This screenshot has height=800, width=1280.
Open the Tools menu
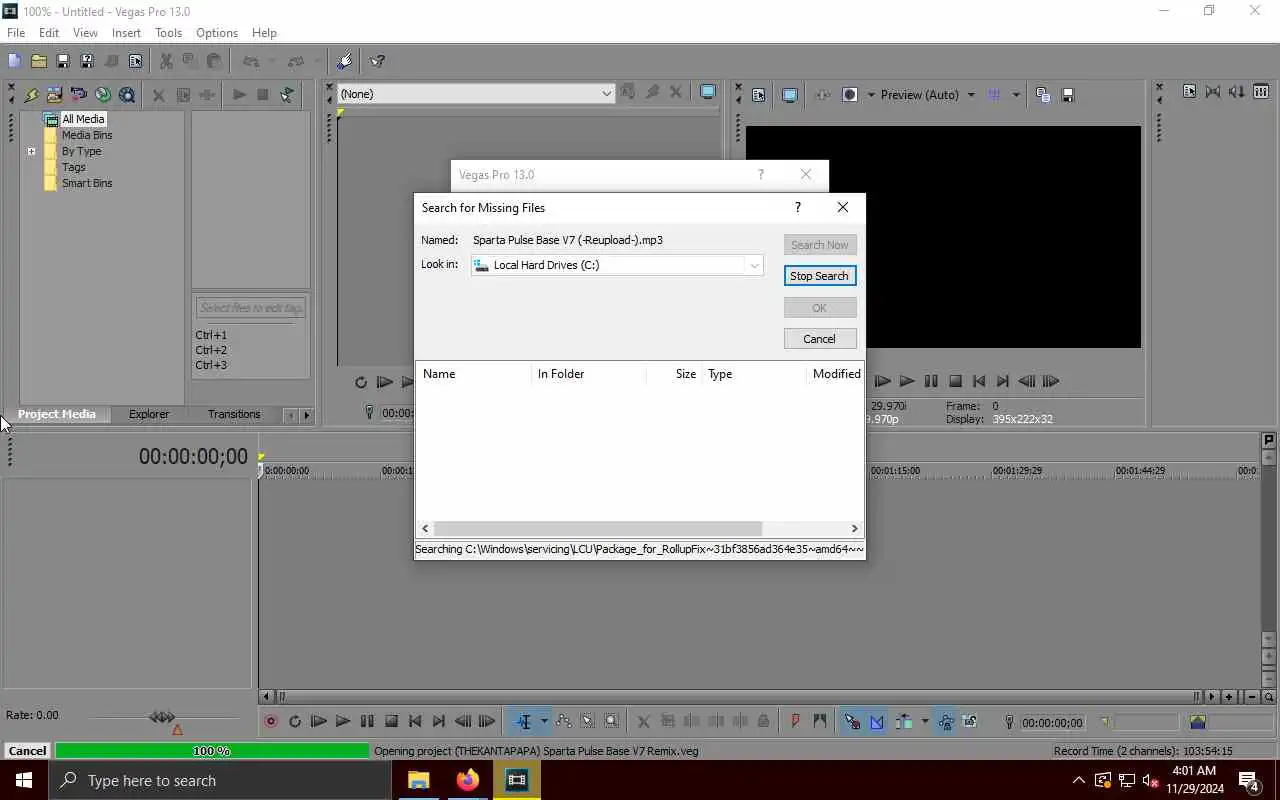tap(168, 33)
